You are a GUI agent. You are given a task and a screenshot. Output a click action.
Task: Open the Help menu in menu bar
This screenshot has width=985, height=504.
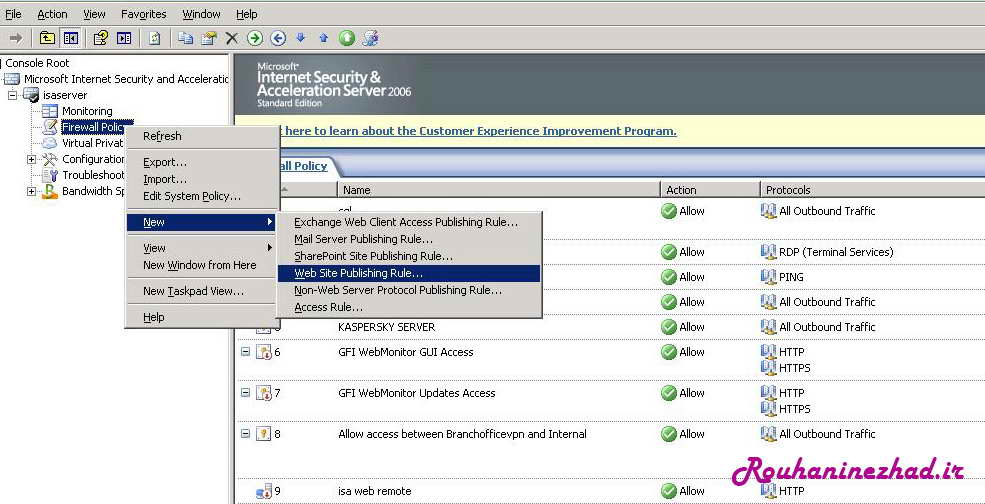point(246,14)
